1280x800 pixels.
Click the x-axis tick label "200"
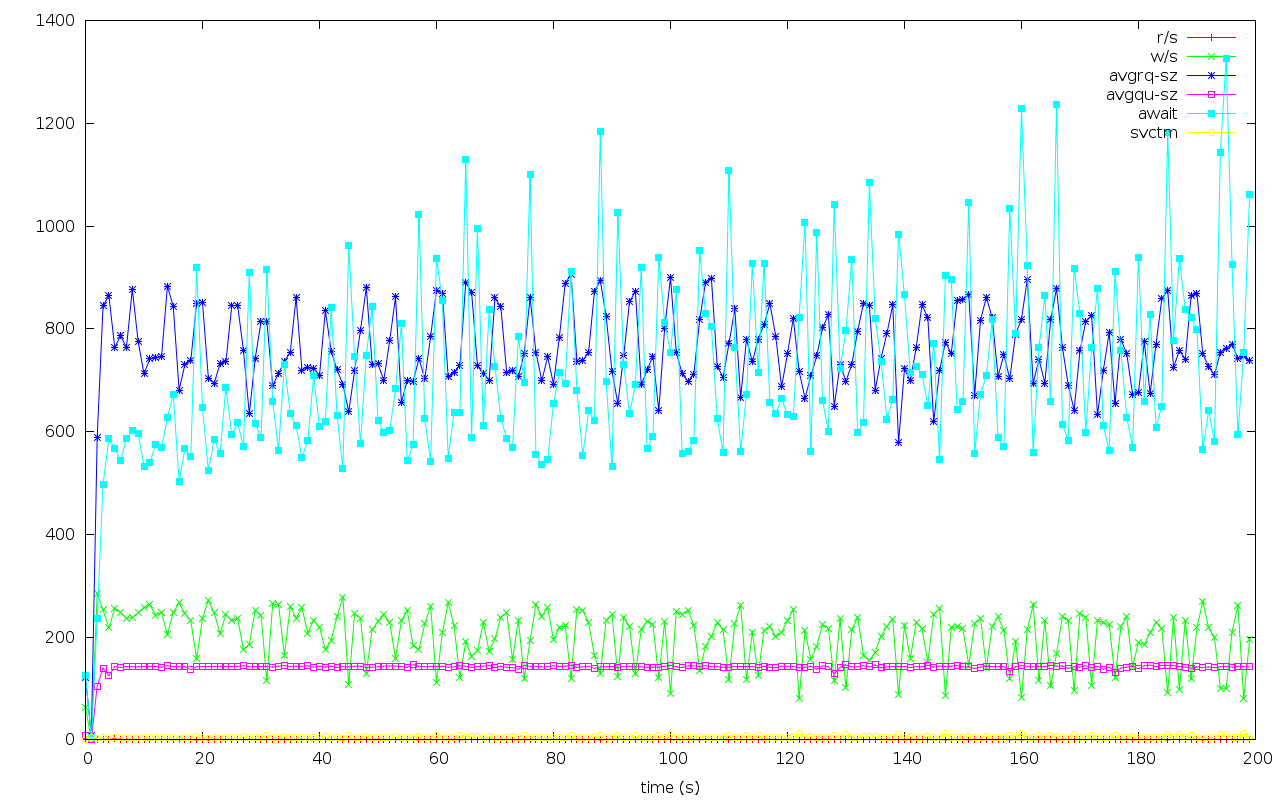pos(1257,759)
